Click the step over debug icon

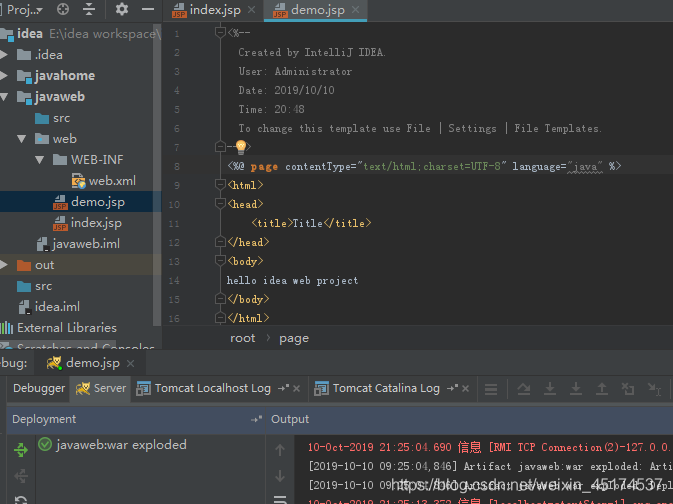click(524, 389)
